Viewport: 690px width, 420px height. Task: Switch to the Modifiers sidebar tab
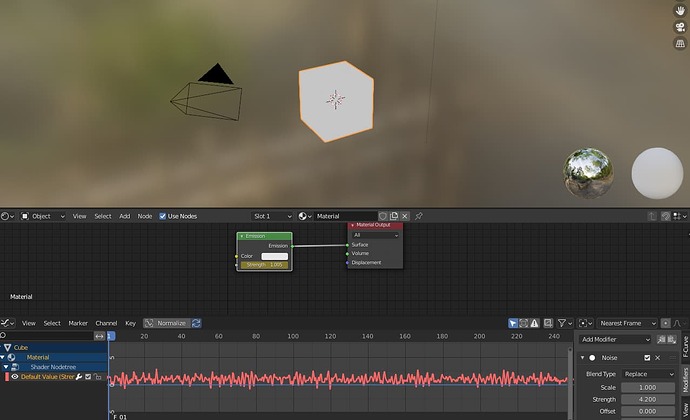685,379
